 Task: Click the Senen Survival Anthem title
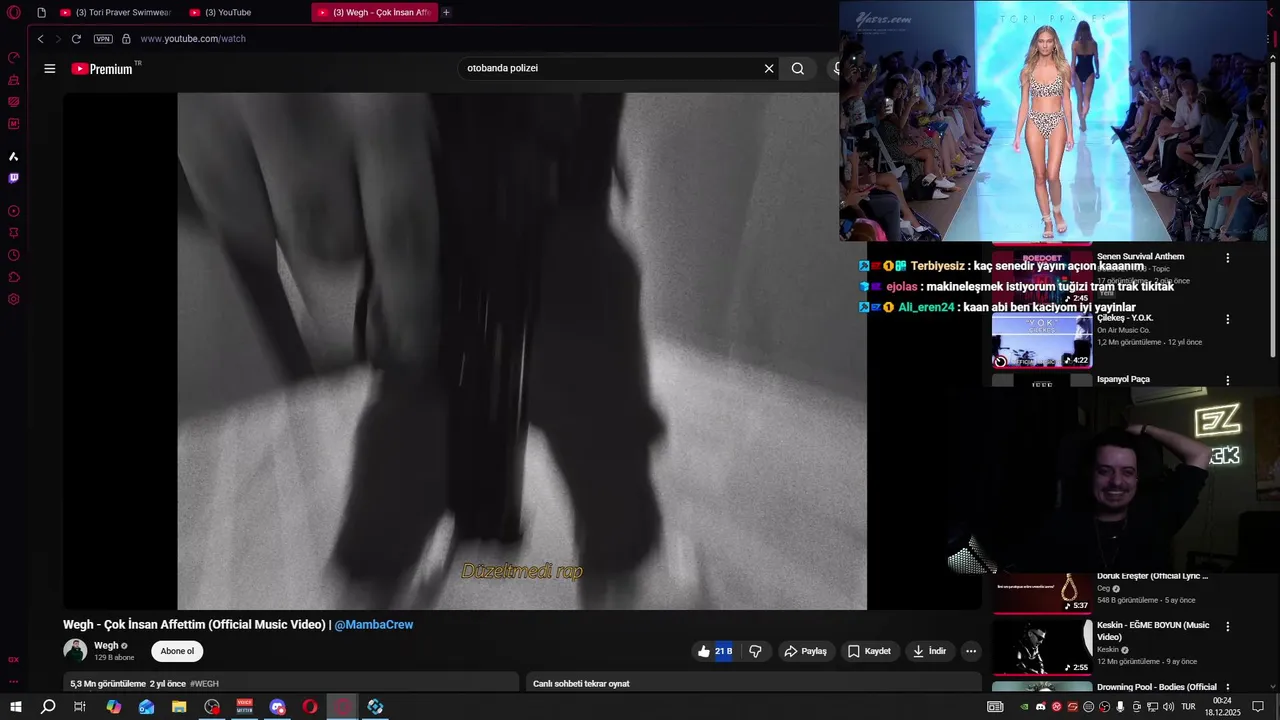click(x=1140, y=257)
